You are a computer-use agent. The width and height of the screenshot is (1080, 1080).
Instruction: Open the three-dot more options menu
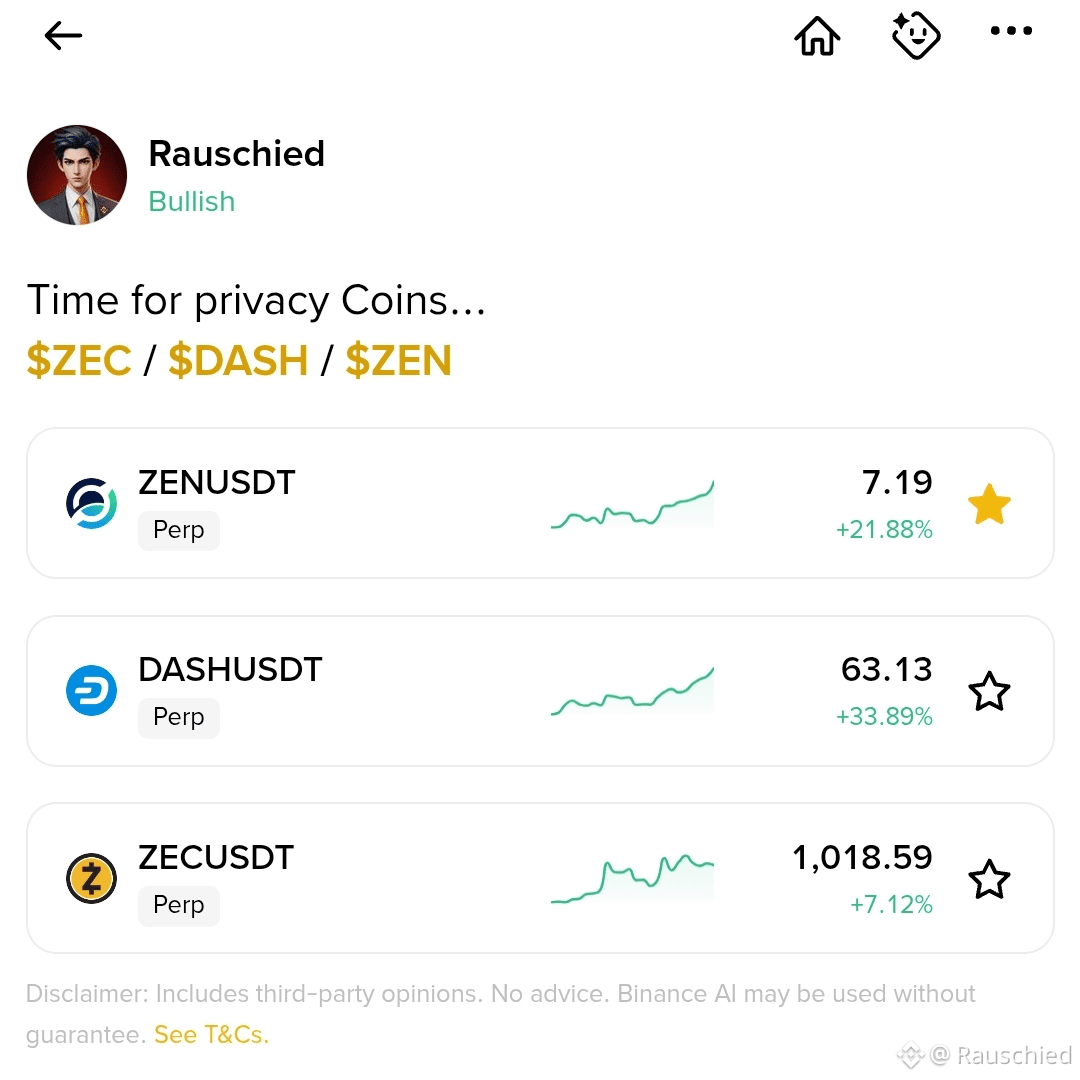coord(1010,30)
